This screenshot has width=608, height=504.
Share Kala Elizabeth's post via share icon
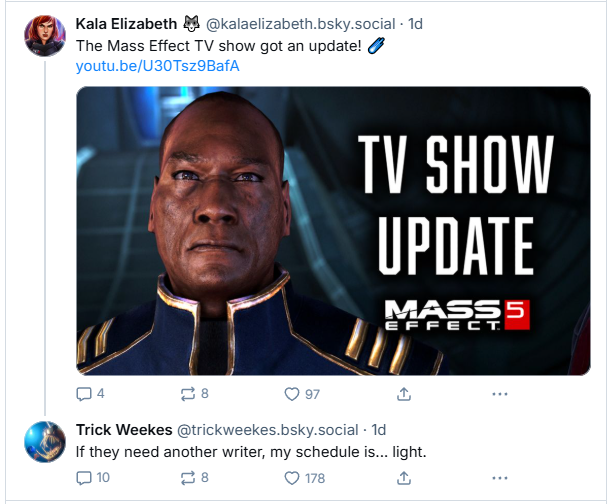tap(404, 394)
